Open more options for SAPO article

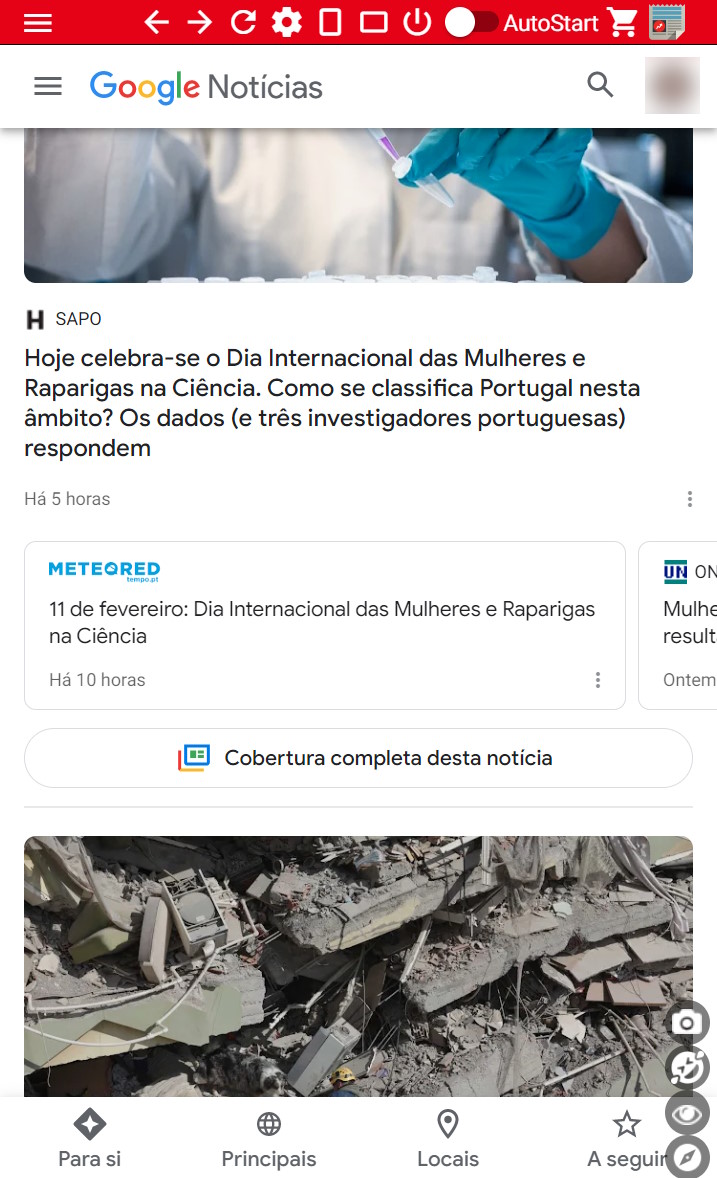[x=689, y=499]
